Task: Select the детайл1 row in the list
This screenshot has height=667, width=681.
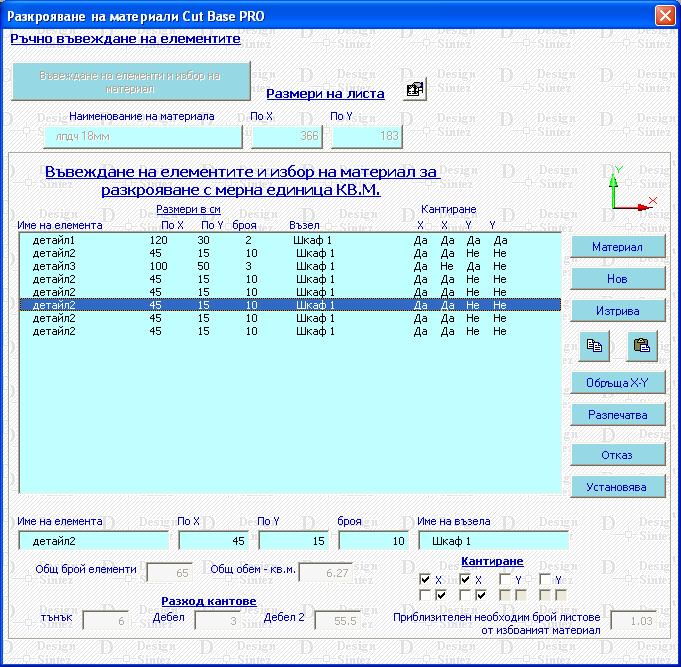Action: 290,240
